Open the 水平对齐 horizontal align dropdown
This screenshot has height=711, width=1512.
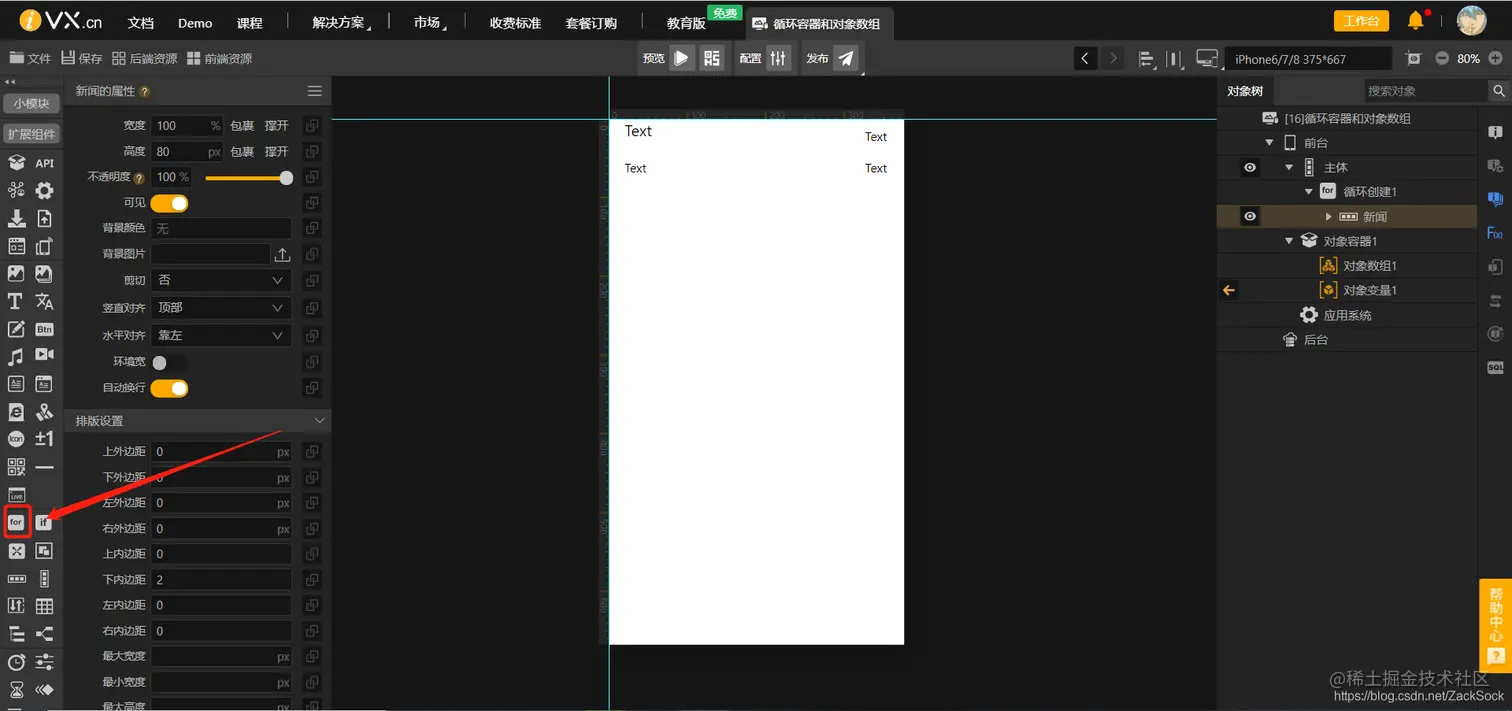tap(221, 335)
